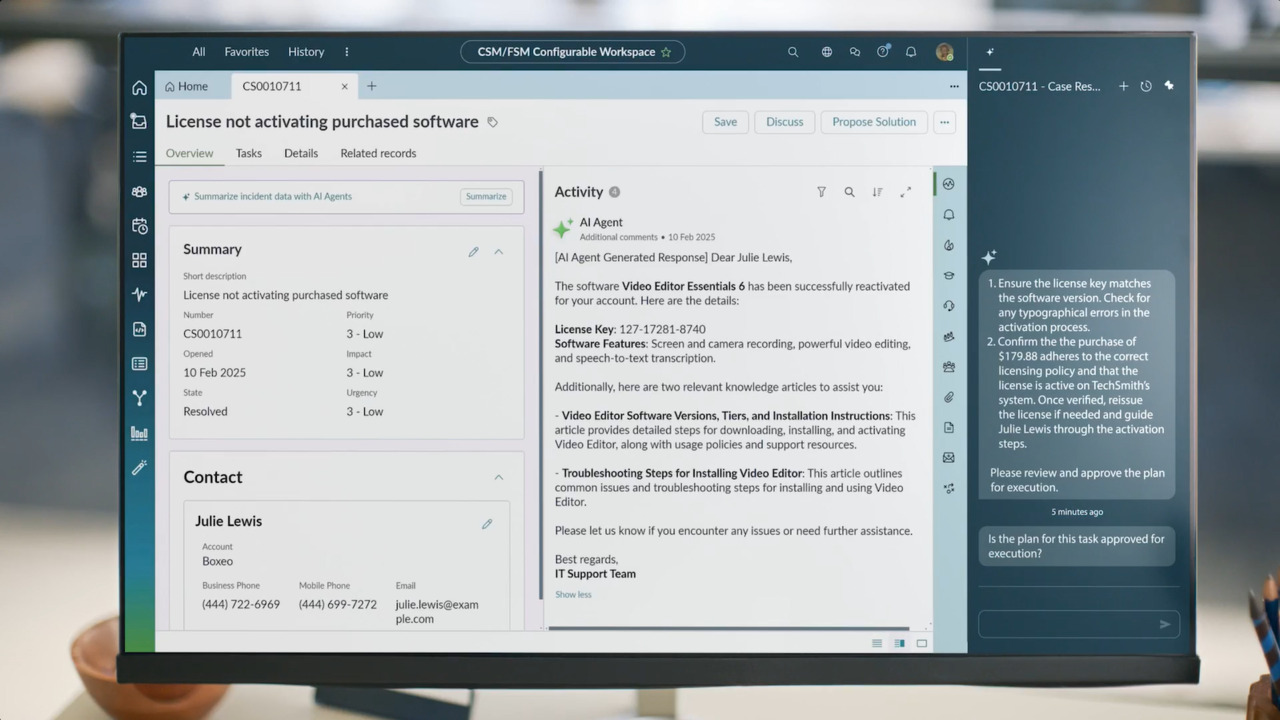Viewport: 1280px width, 720px height.
Task: Click the search icon in Activity panel
Action: click(x=849, y=192)
